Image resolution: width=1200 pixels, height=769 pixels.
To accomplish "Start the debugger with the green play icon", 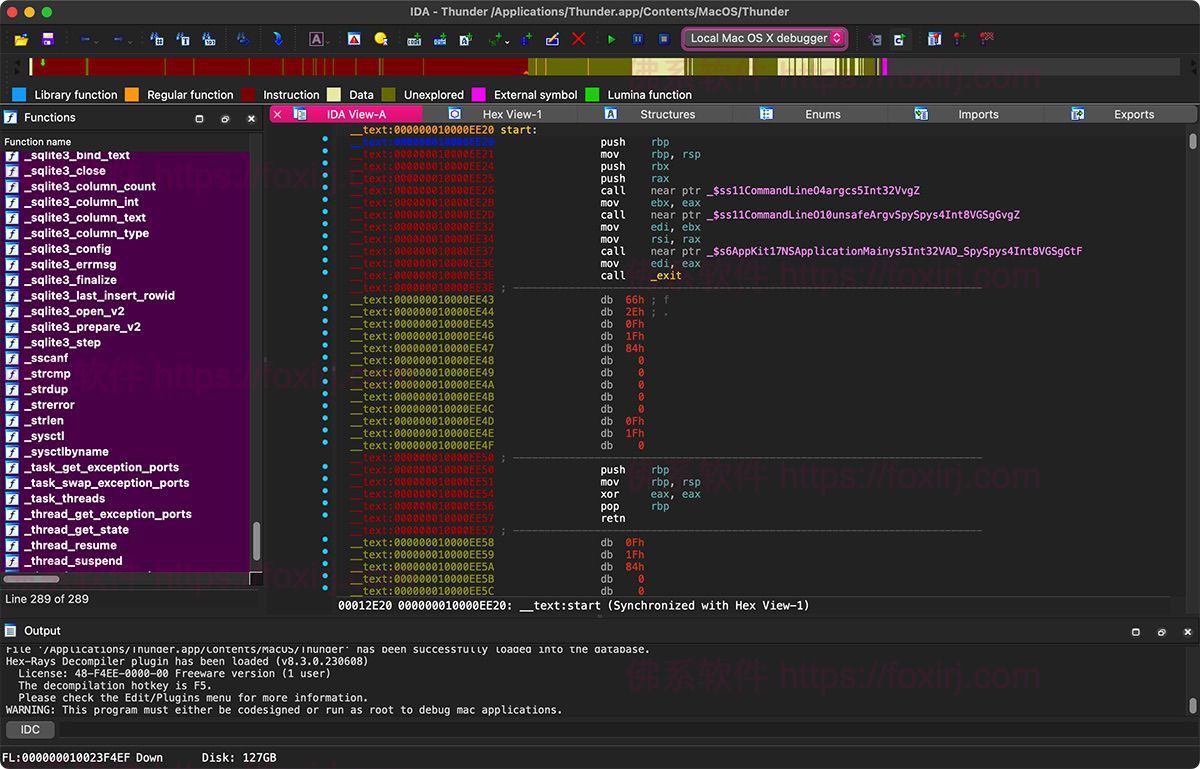I will [612, 39].
